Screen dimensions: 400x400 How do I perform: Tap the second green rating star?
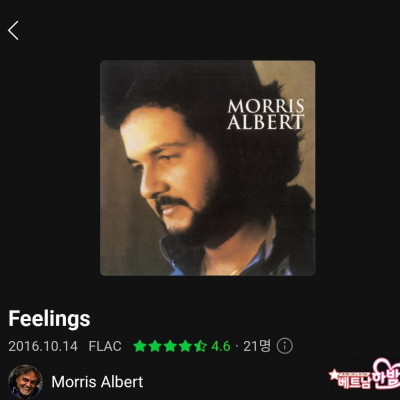(x=155, y=346)
